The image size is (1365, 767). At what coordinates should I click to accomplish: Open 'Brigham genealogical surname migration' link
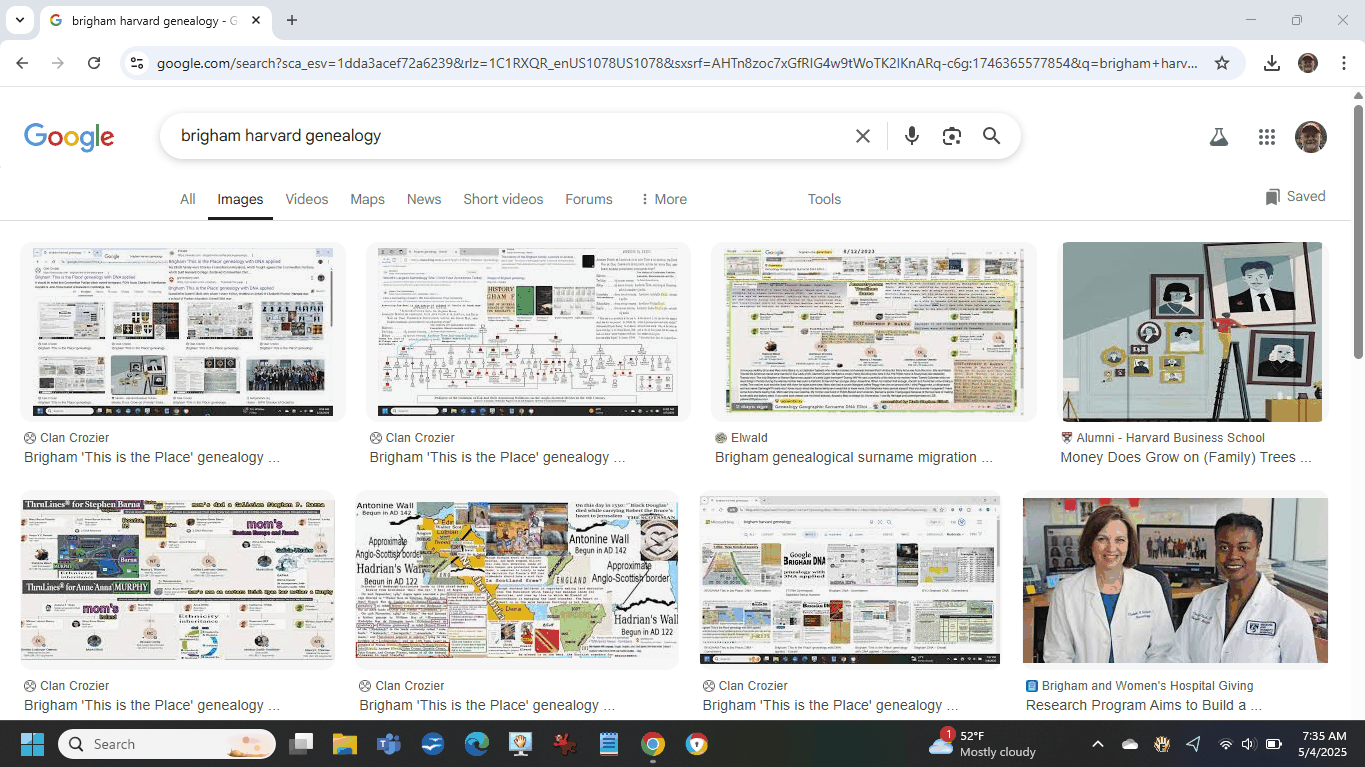pyautogui.click(x=853, y=457)
